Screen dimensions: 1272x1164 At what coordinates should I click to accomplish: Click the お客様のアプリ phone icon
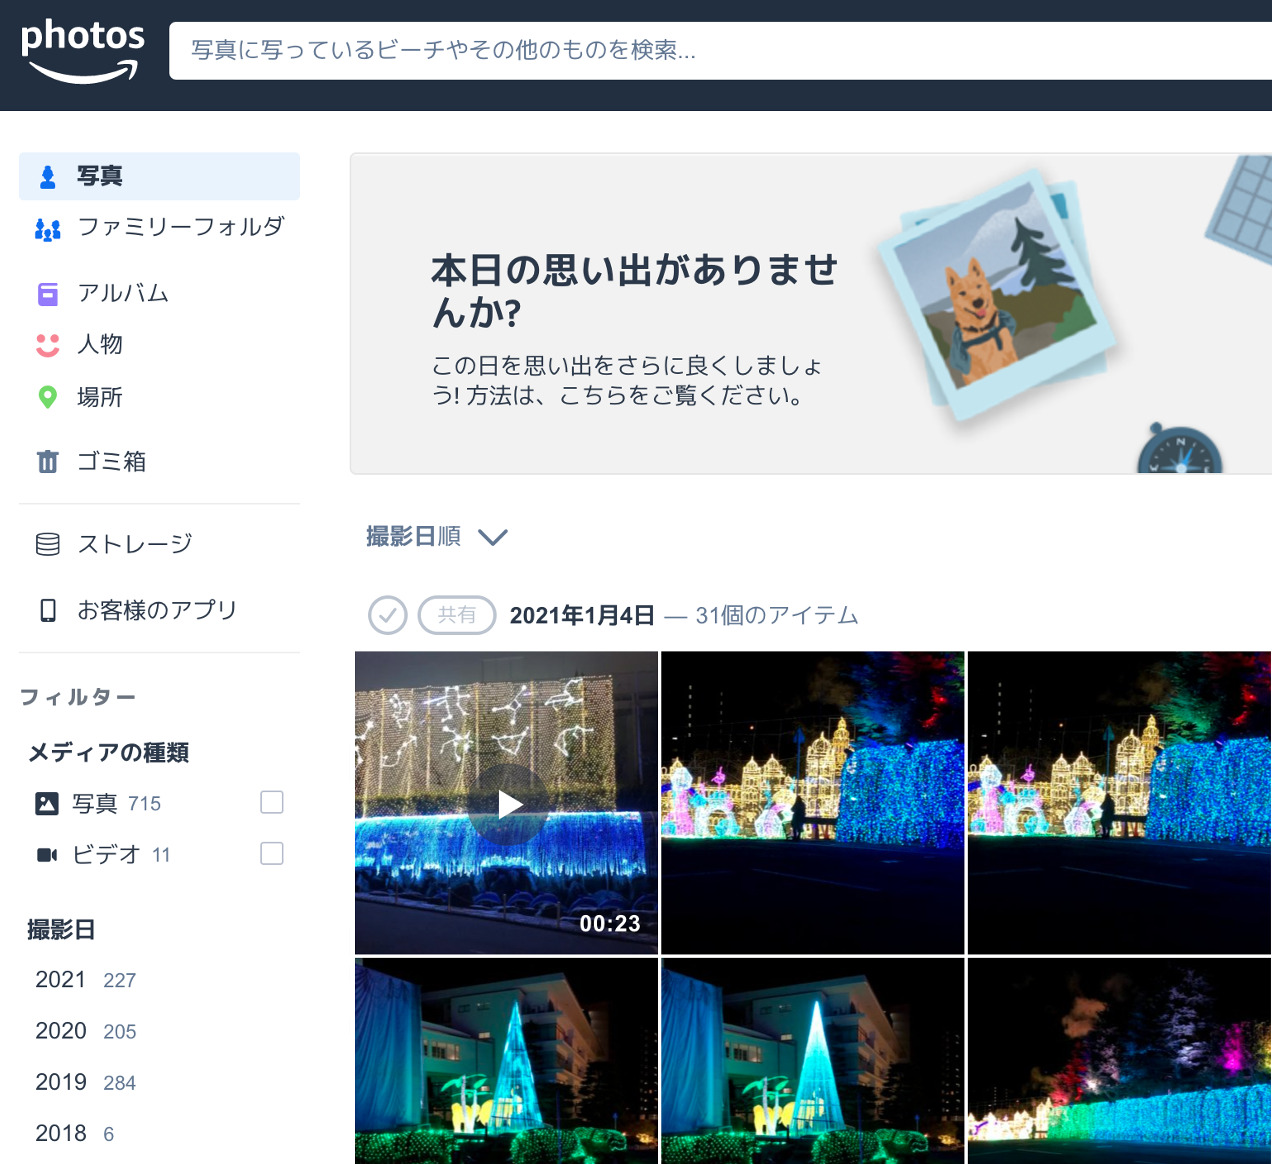(x=47, y=610)
